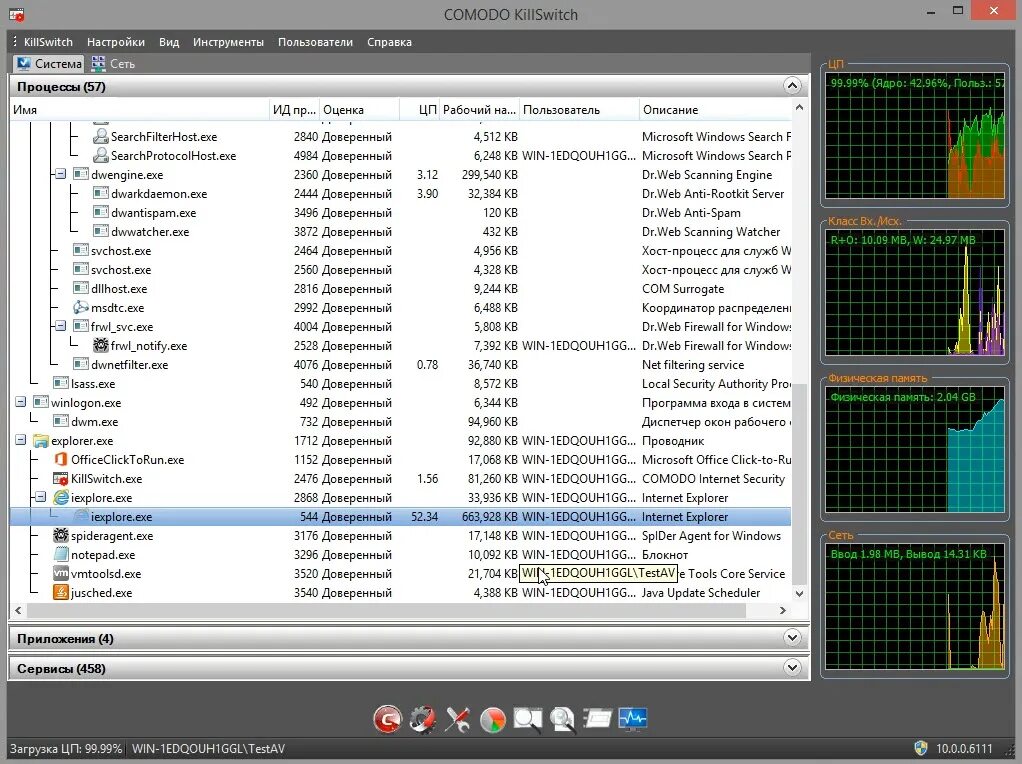Collapse the winlogon.exe tree node
1022x764 pixels.
[21, 402]
